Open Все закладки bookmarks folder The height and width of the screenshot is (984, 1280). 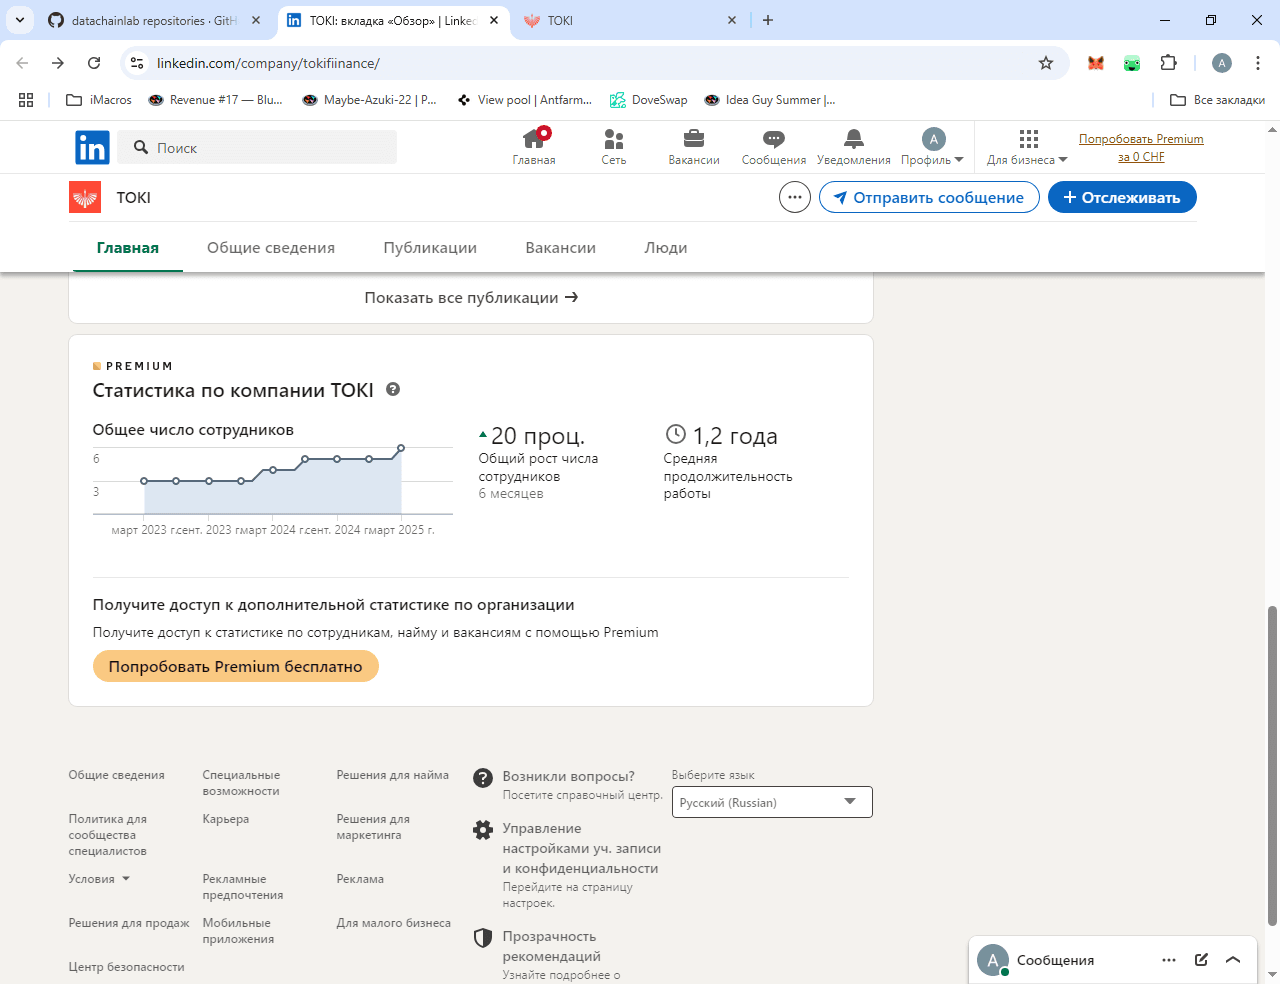(1217, 100)
